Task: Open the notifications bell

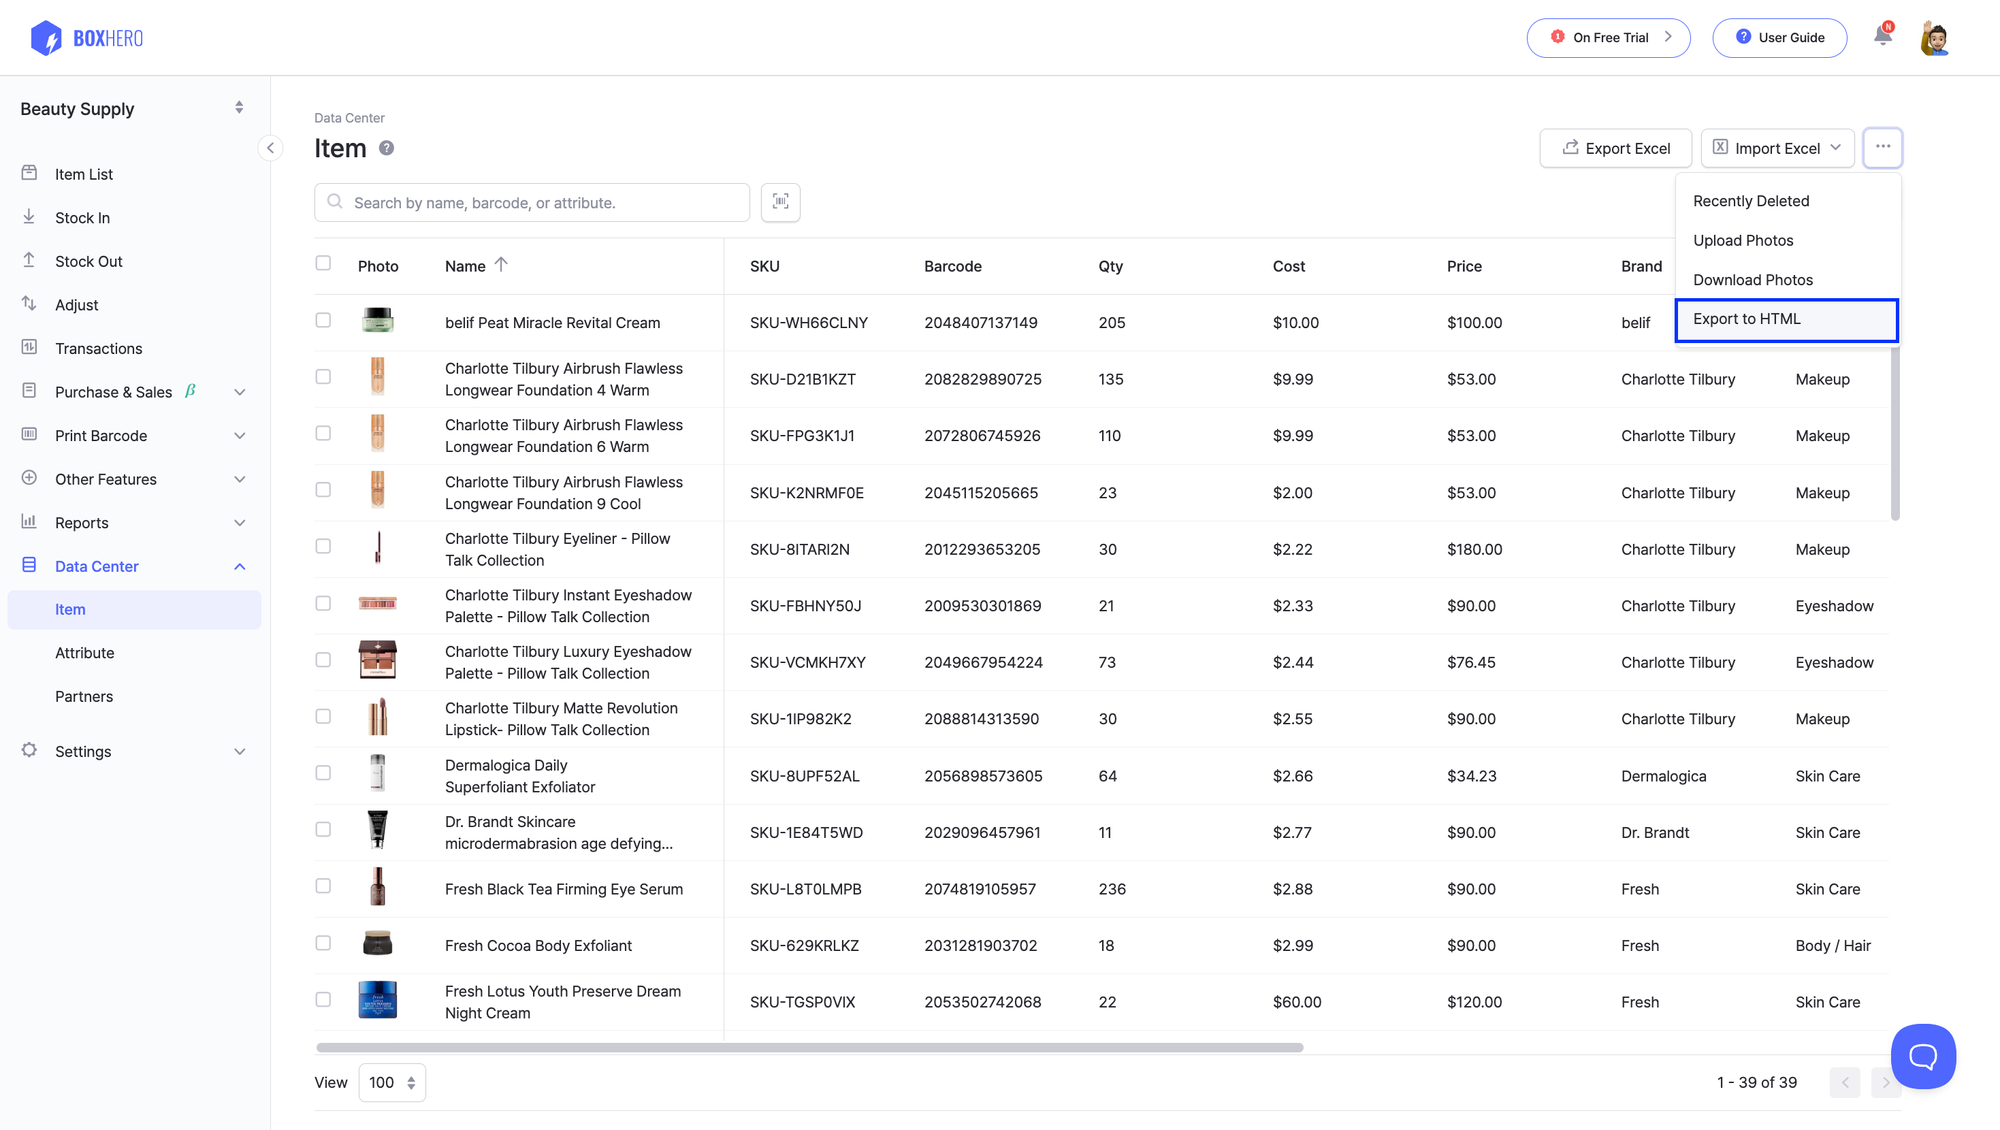Action: (x=1883, y=36)
